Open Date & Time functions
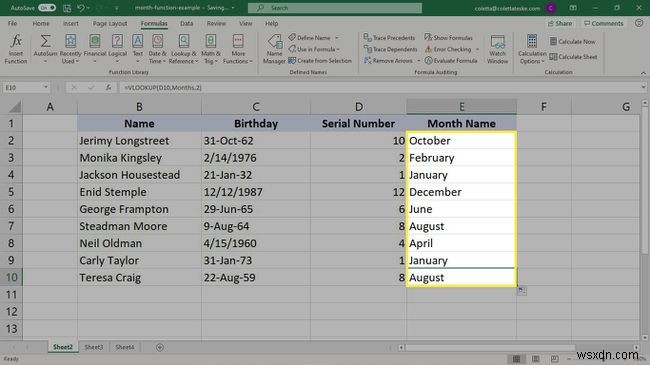This screenshot has height=365, width=650. [x=157, y=49]
